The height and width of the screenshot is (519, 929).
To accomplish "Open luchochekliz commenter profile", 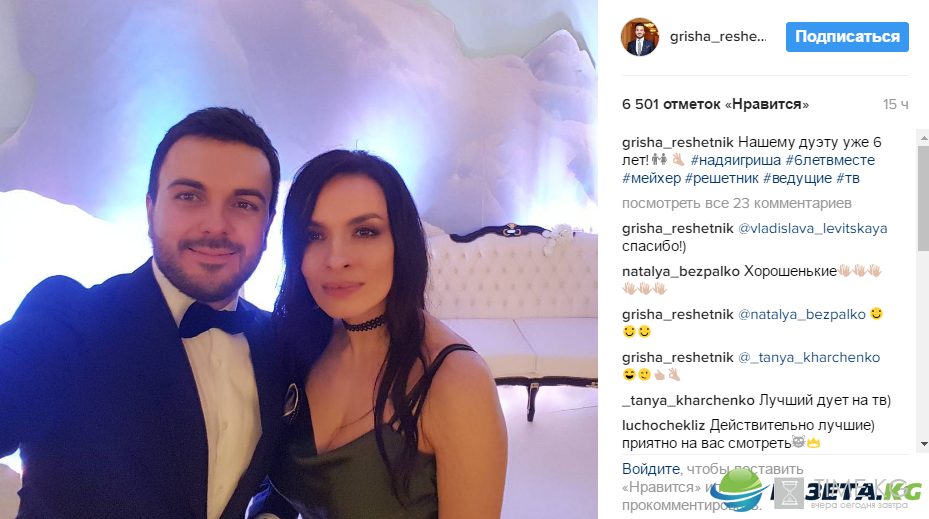I will point(664,425).
